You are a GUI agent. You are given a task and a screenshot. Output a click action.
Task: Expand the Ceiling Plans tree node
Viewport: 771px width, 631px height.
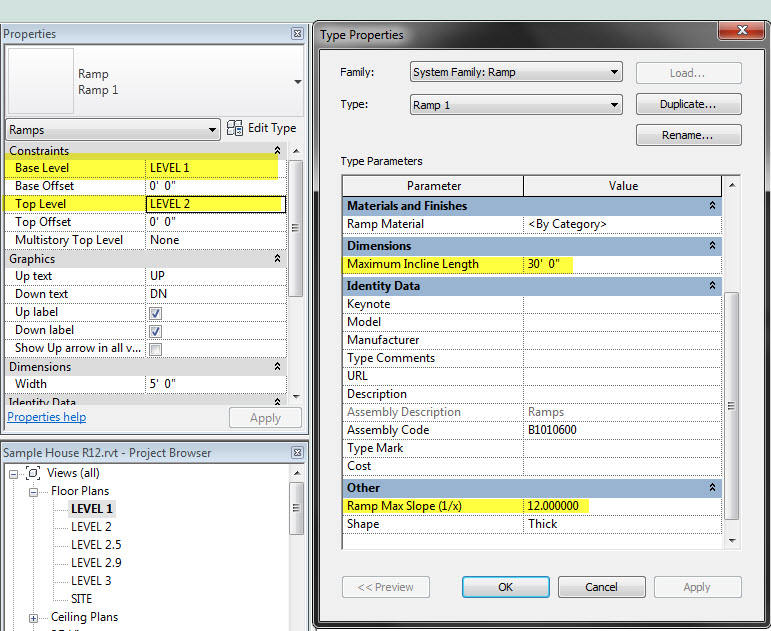click(35, 617)
